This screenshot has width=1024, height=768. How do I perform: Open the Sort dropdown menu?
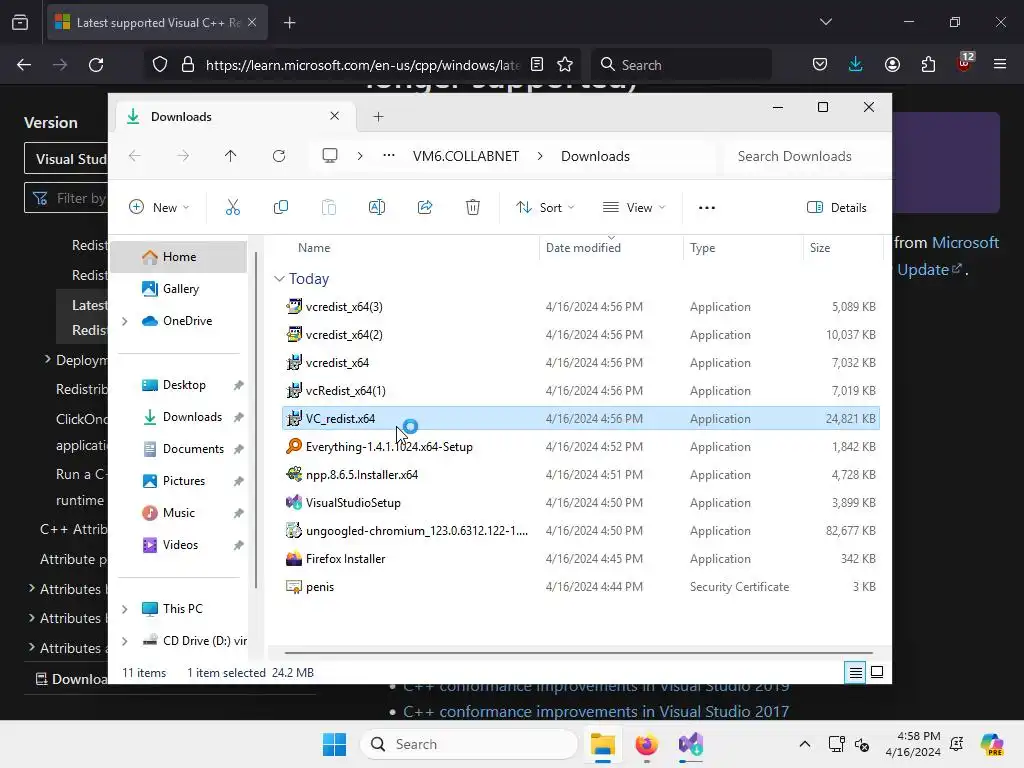click(x=545, y=208)
